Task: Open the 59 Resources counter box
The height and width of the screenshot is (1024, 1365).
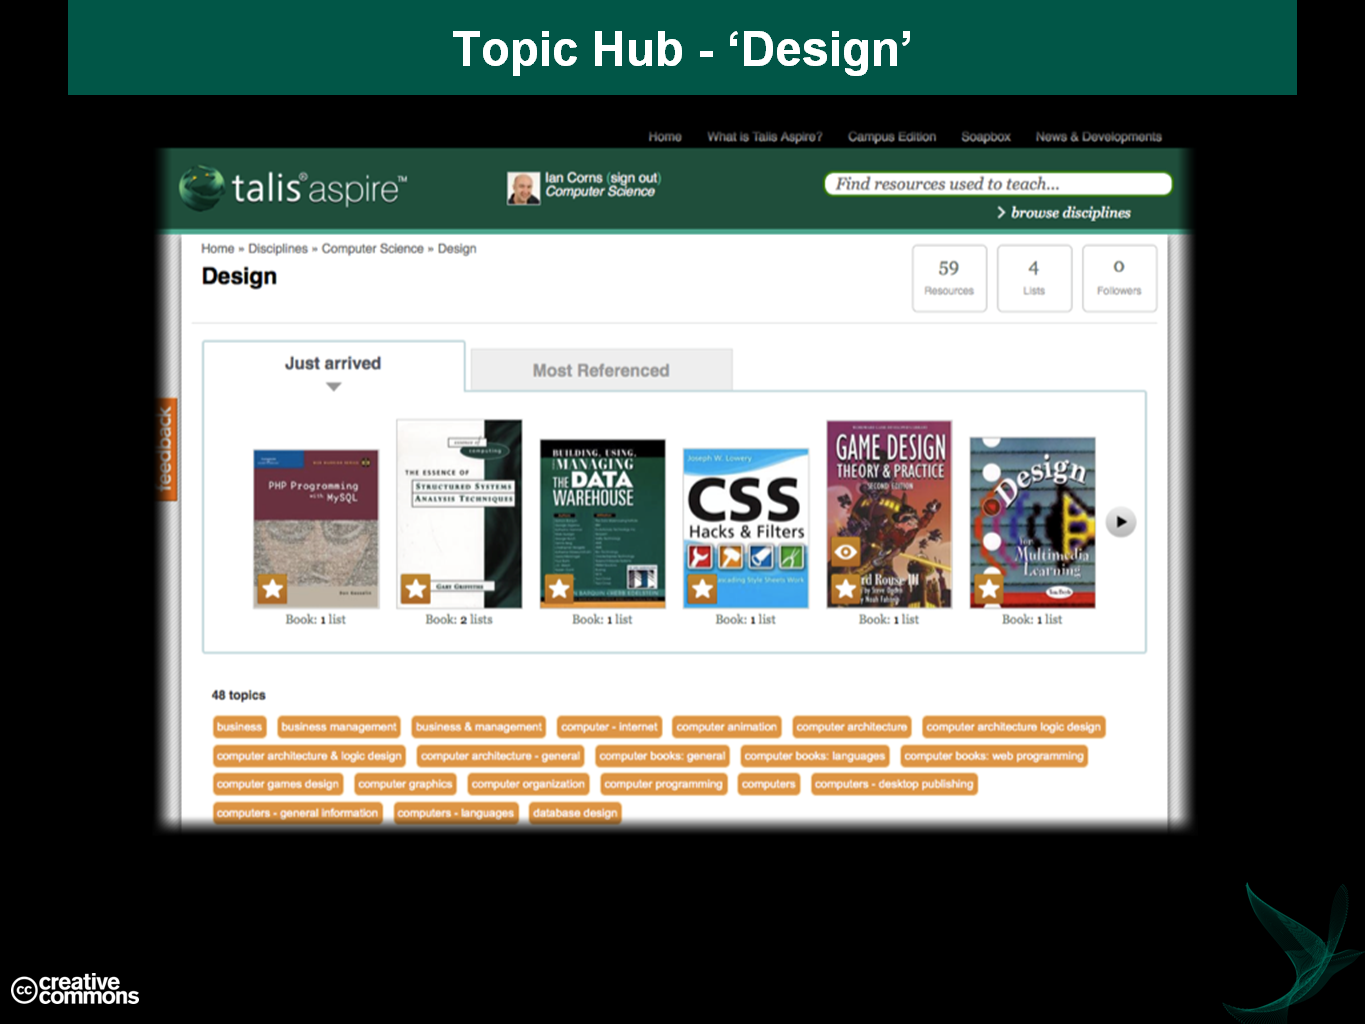Action: tap(949, 278)
